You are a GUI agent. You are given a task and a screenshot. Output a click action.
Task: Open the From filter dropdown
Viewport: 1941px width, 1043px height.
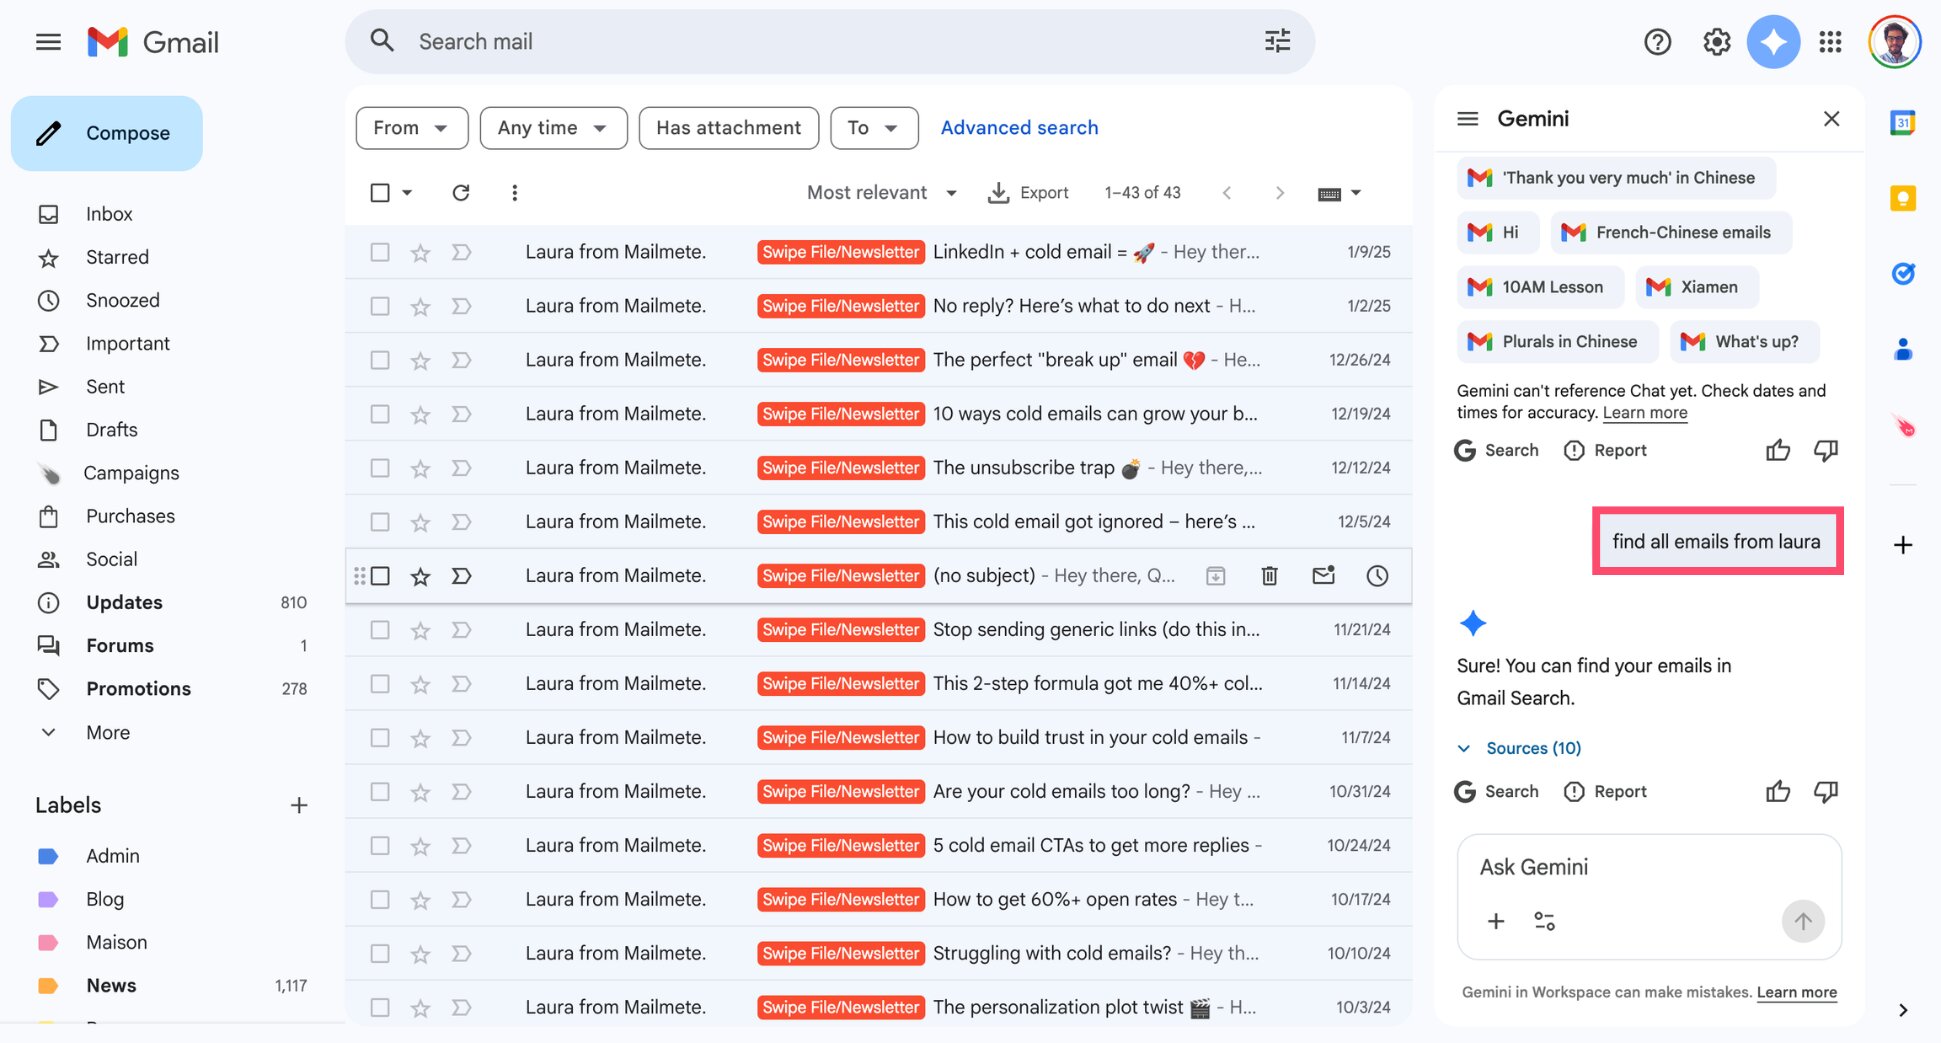tap(411, 127)
